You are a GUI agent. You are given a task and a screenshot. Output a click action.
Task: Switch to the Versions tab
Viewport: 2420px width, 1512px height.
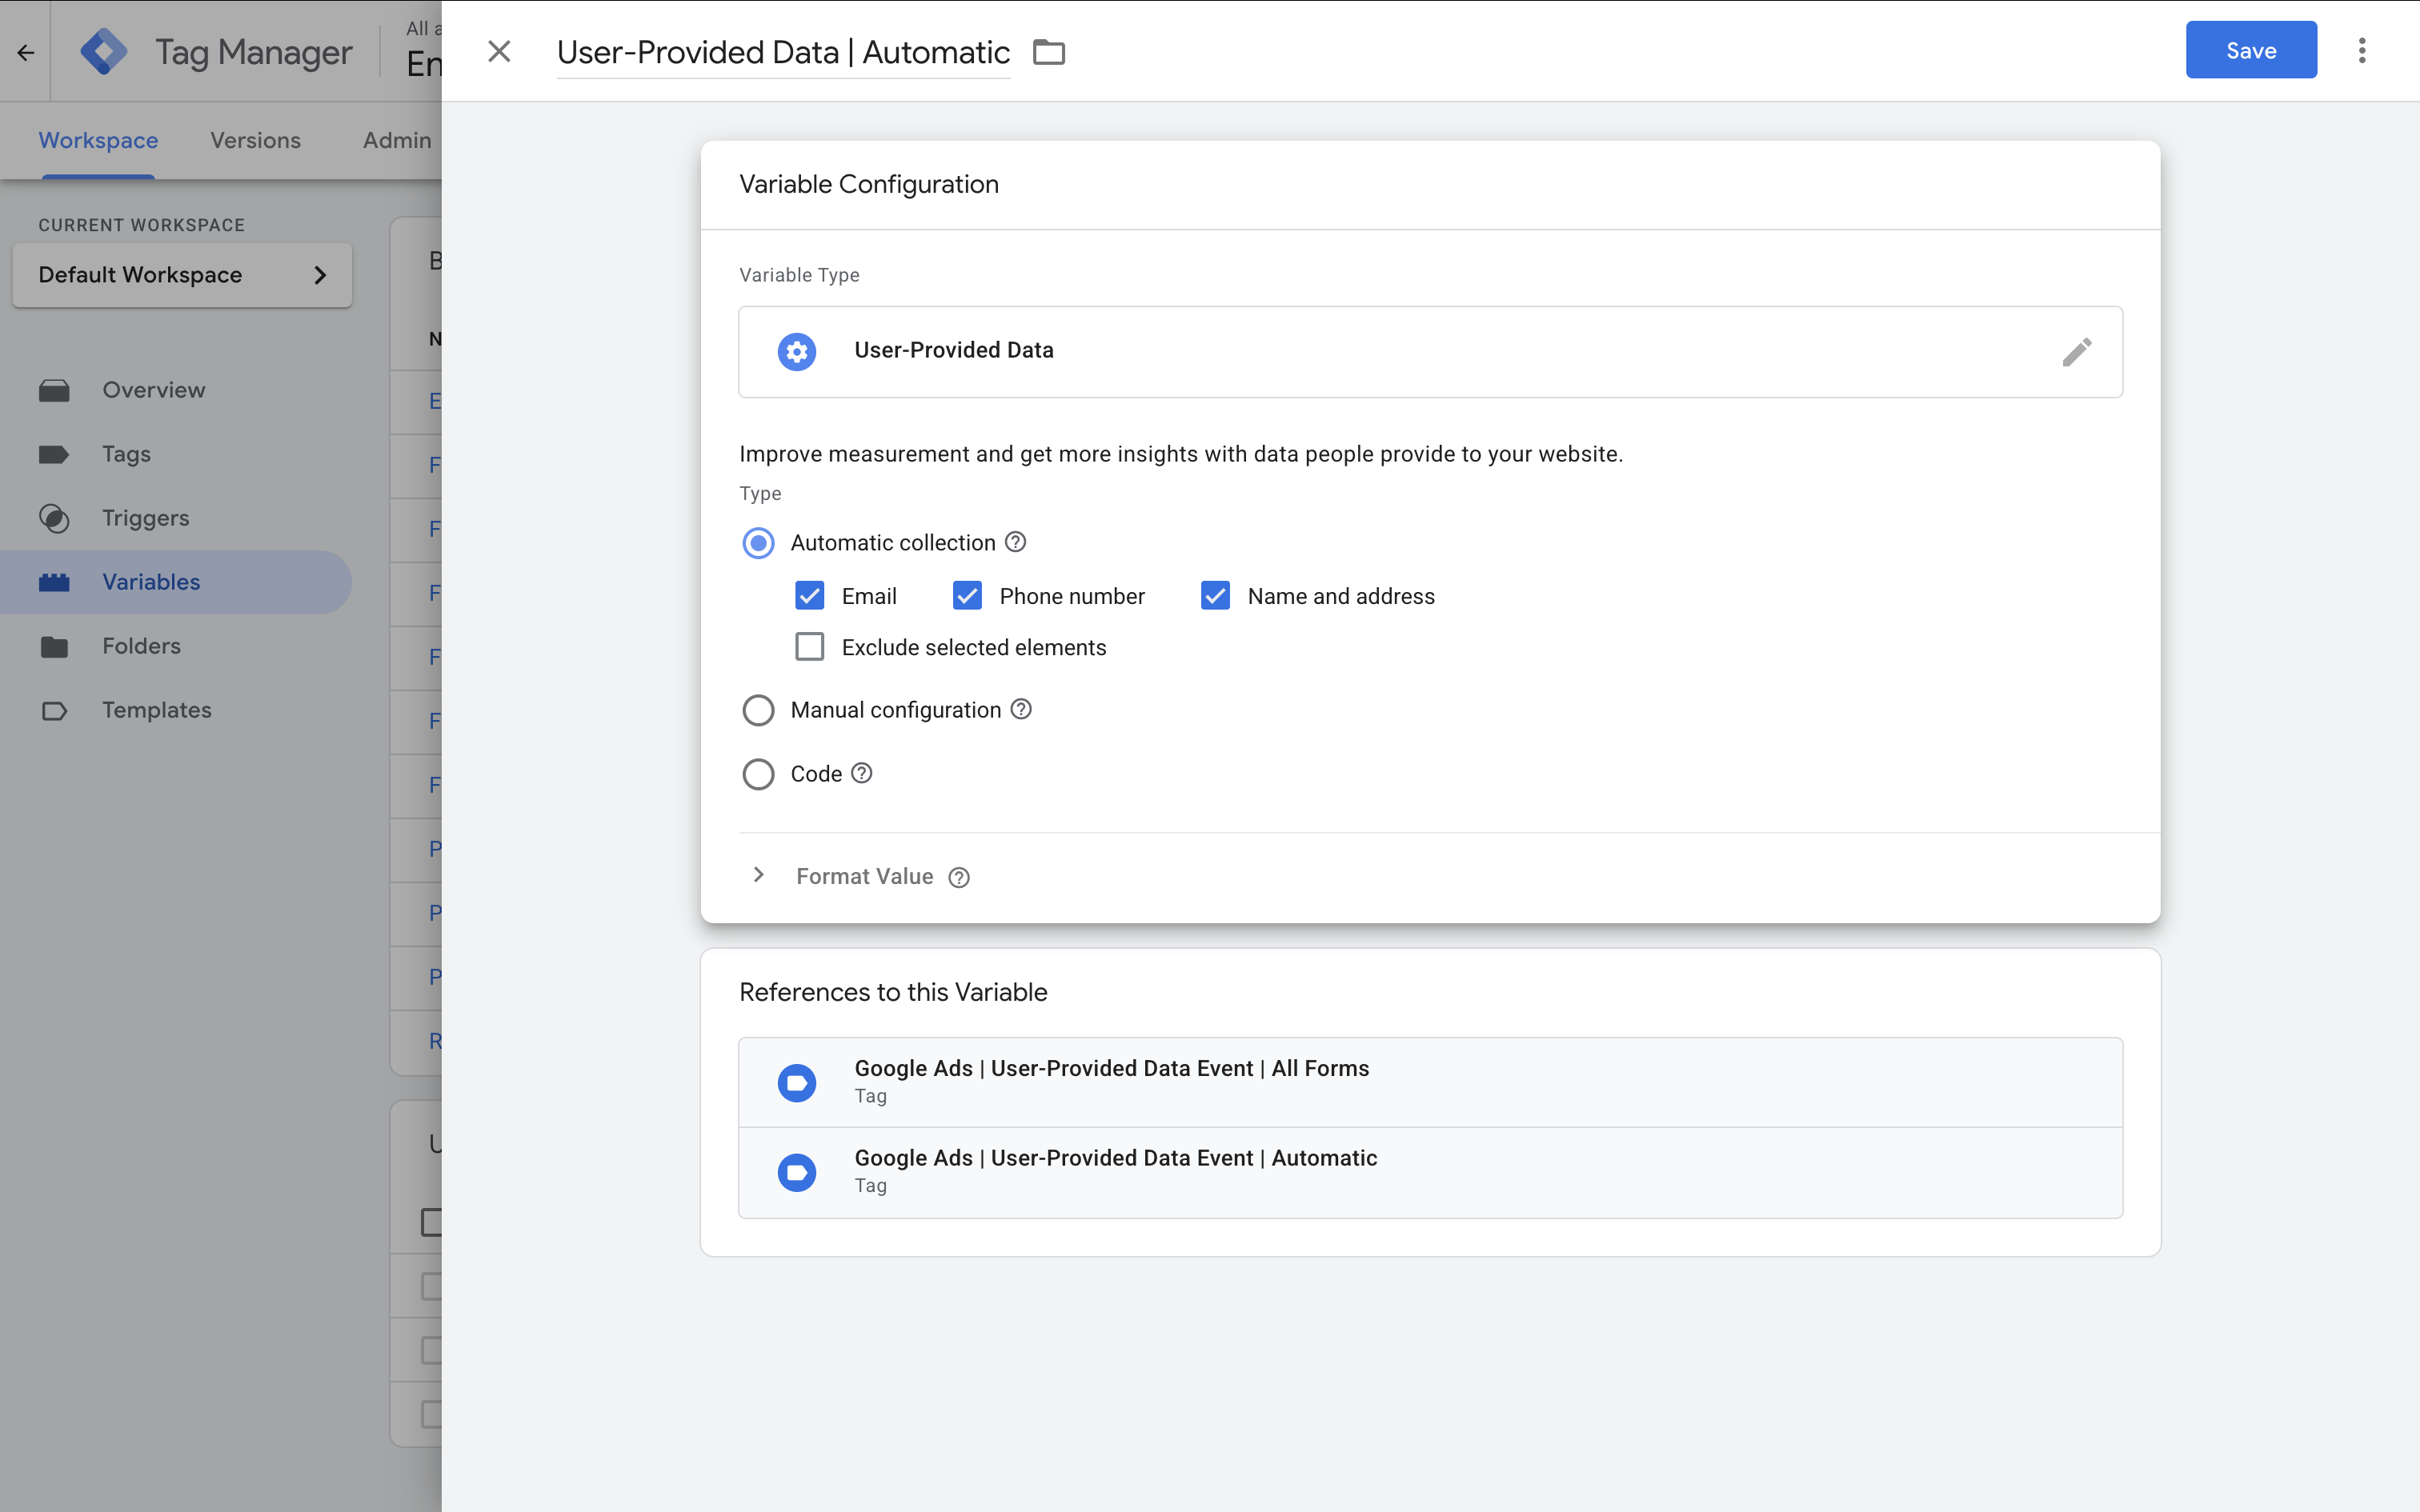pyautogui.click(x=255, y=141)
